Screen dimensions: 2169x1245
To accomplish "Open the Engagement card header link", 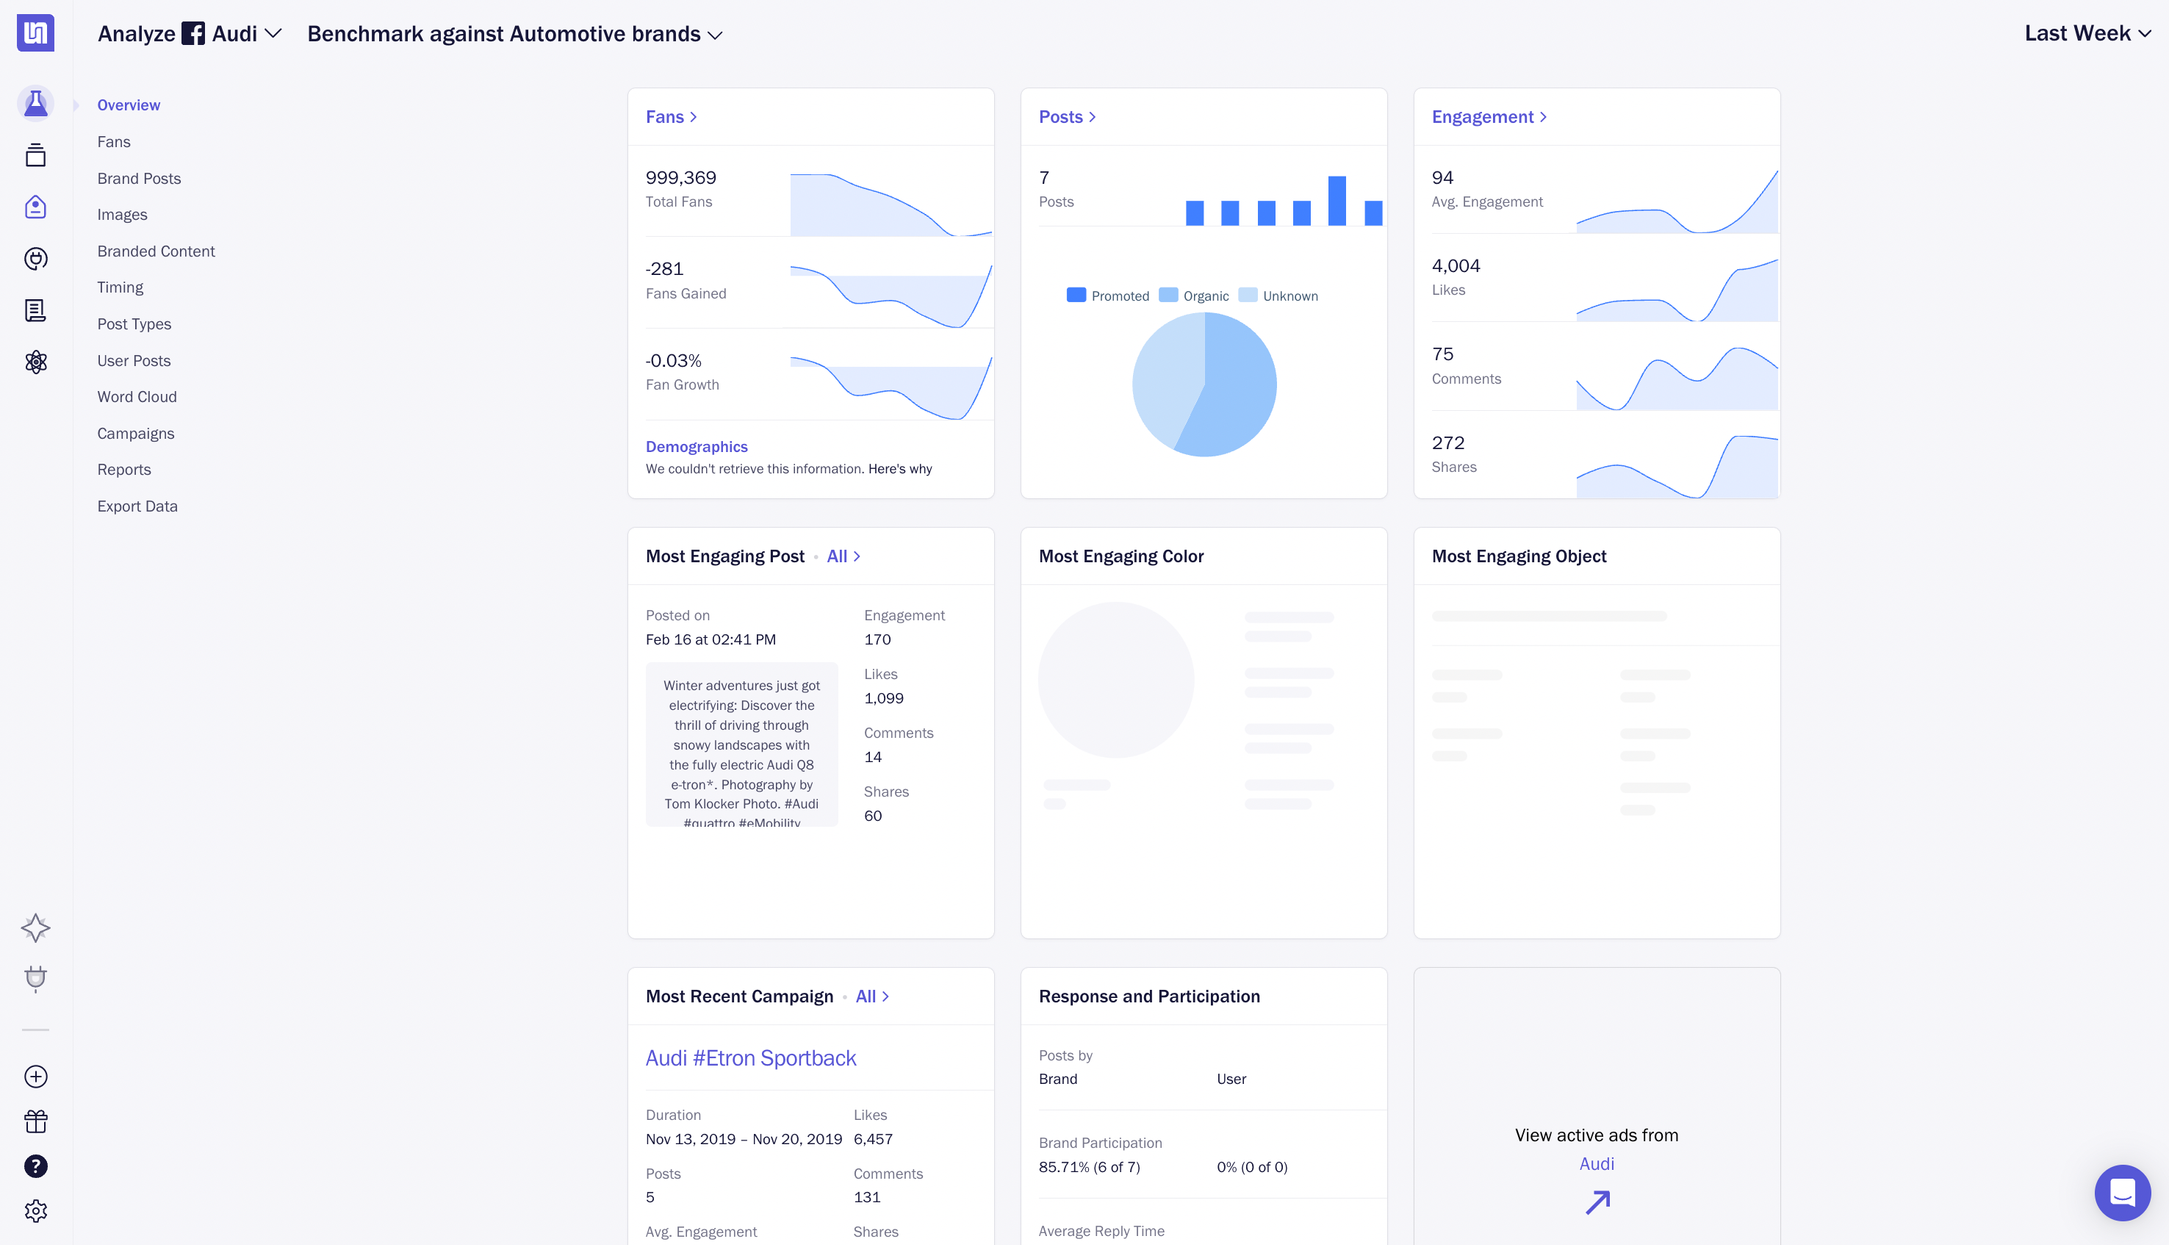I will click(x=1489, y=117).
